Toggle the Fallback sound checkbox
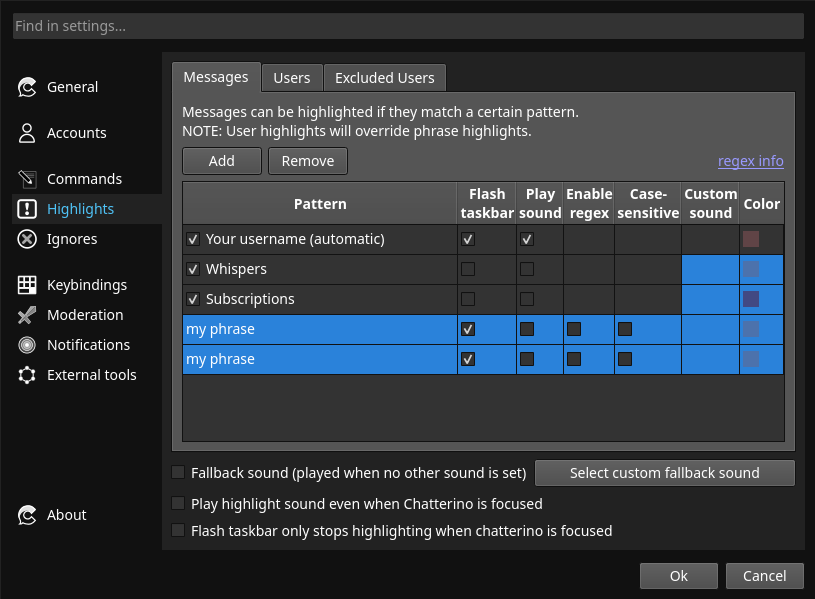Image resolution: width=815 pixels, height=599 pixels. 178,472
